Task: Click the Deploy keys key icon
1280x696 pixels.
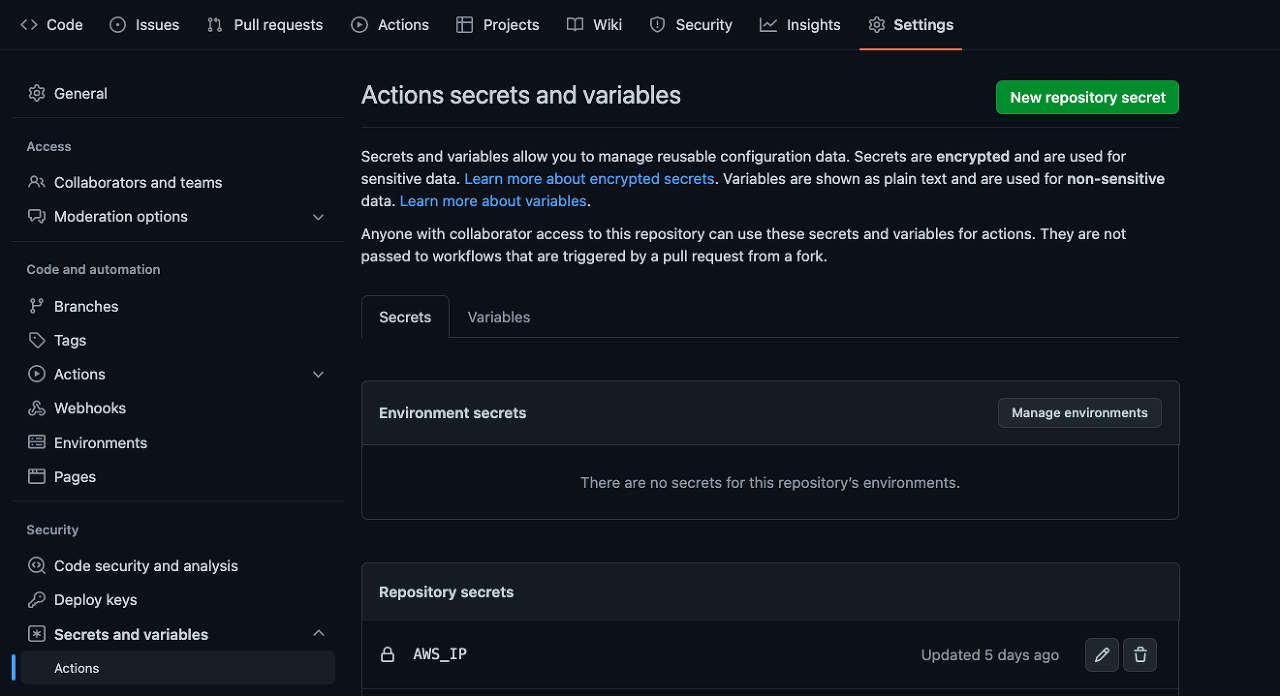Action: 37,600
